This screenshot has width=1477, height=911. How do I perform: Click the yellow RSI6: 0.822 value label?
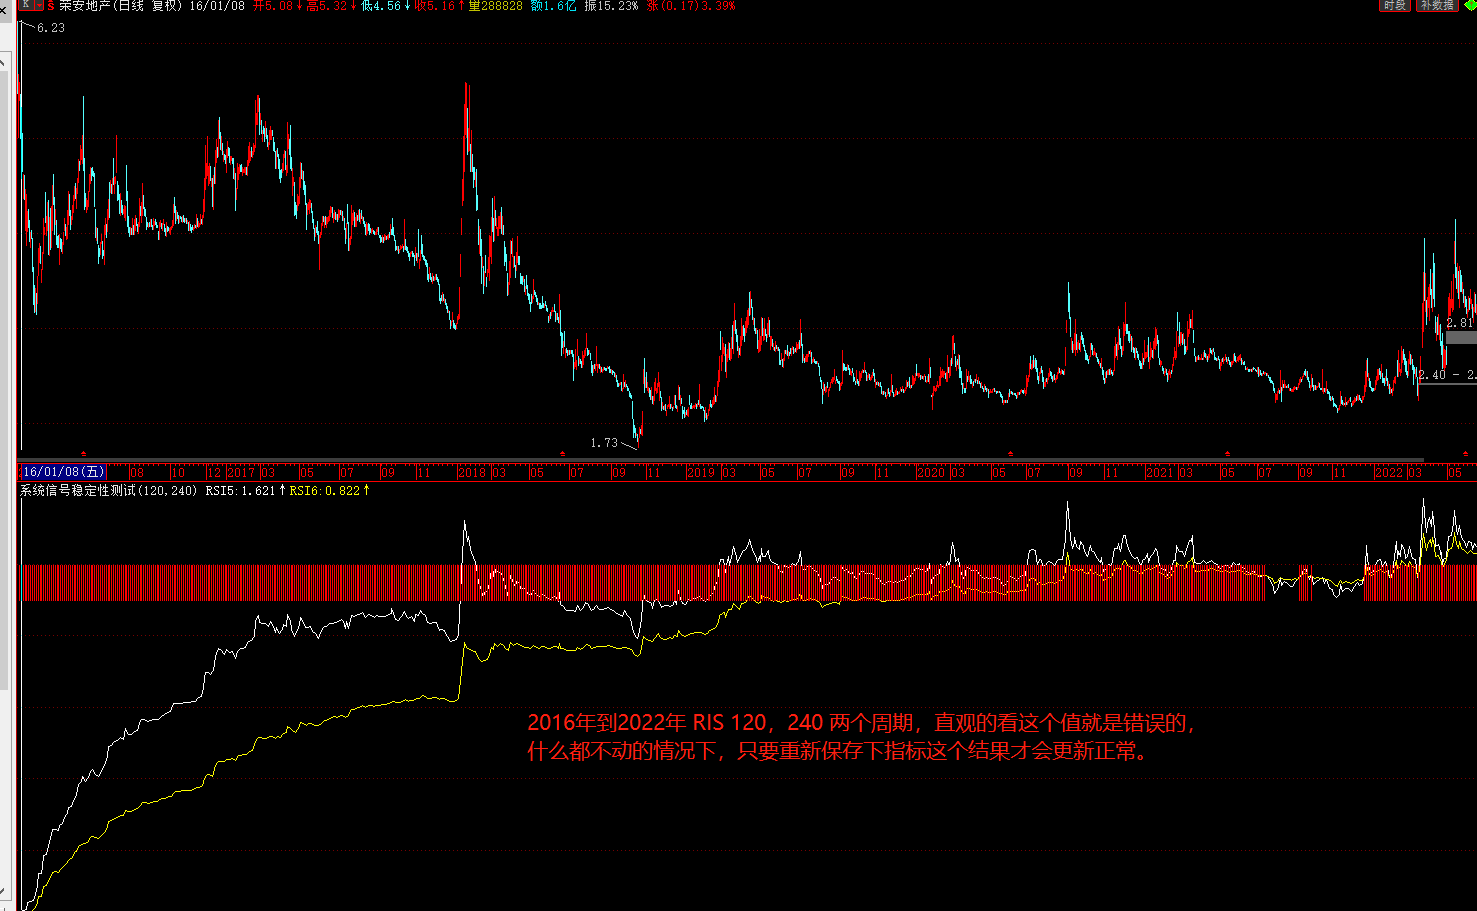(x=325, y=491)
